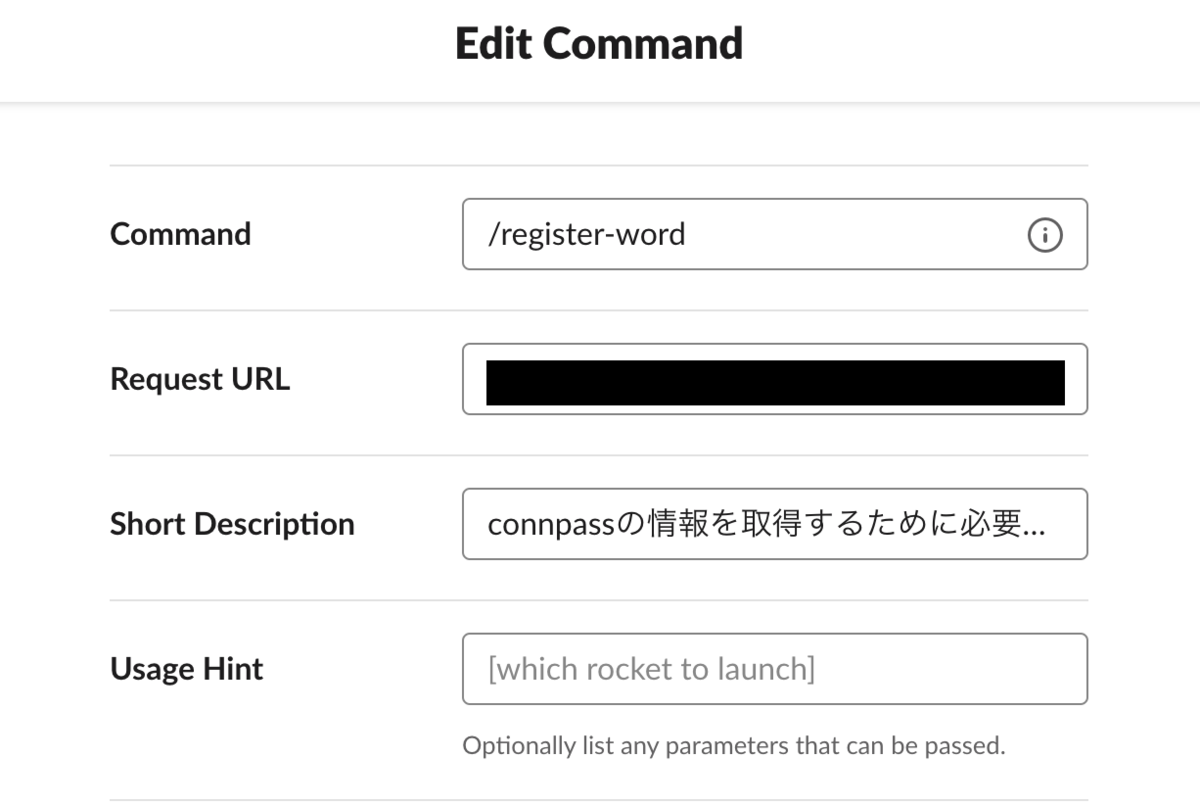Click the Usage Hint input field
Screen dimensions: 1200x805
click(775, 669)
